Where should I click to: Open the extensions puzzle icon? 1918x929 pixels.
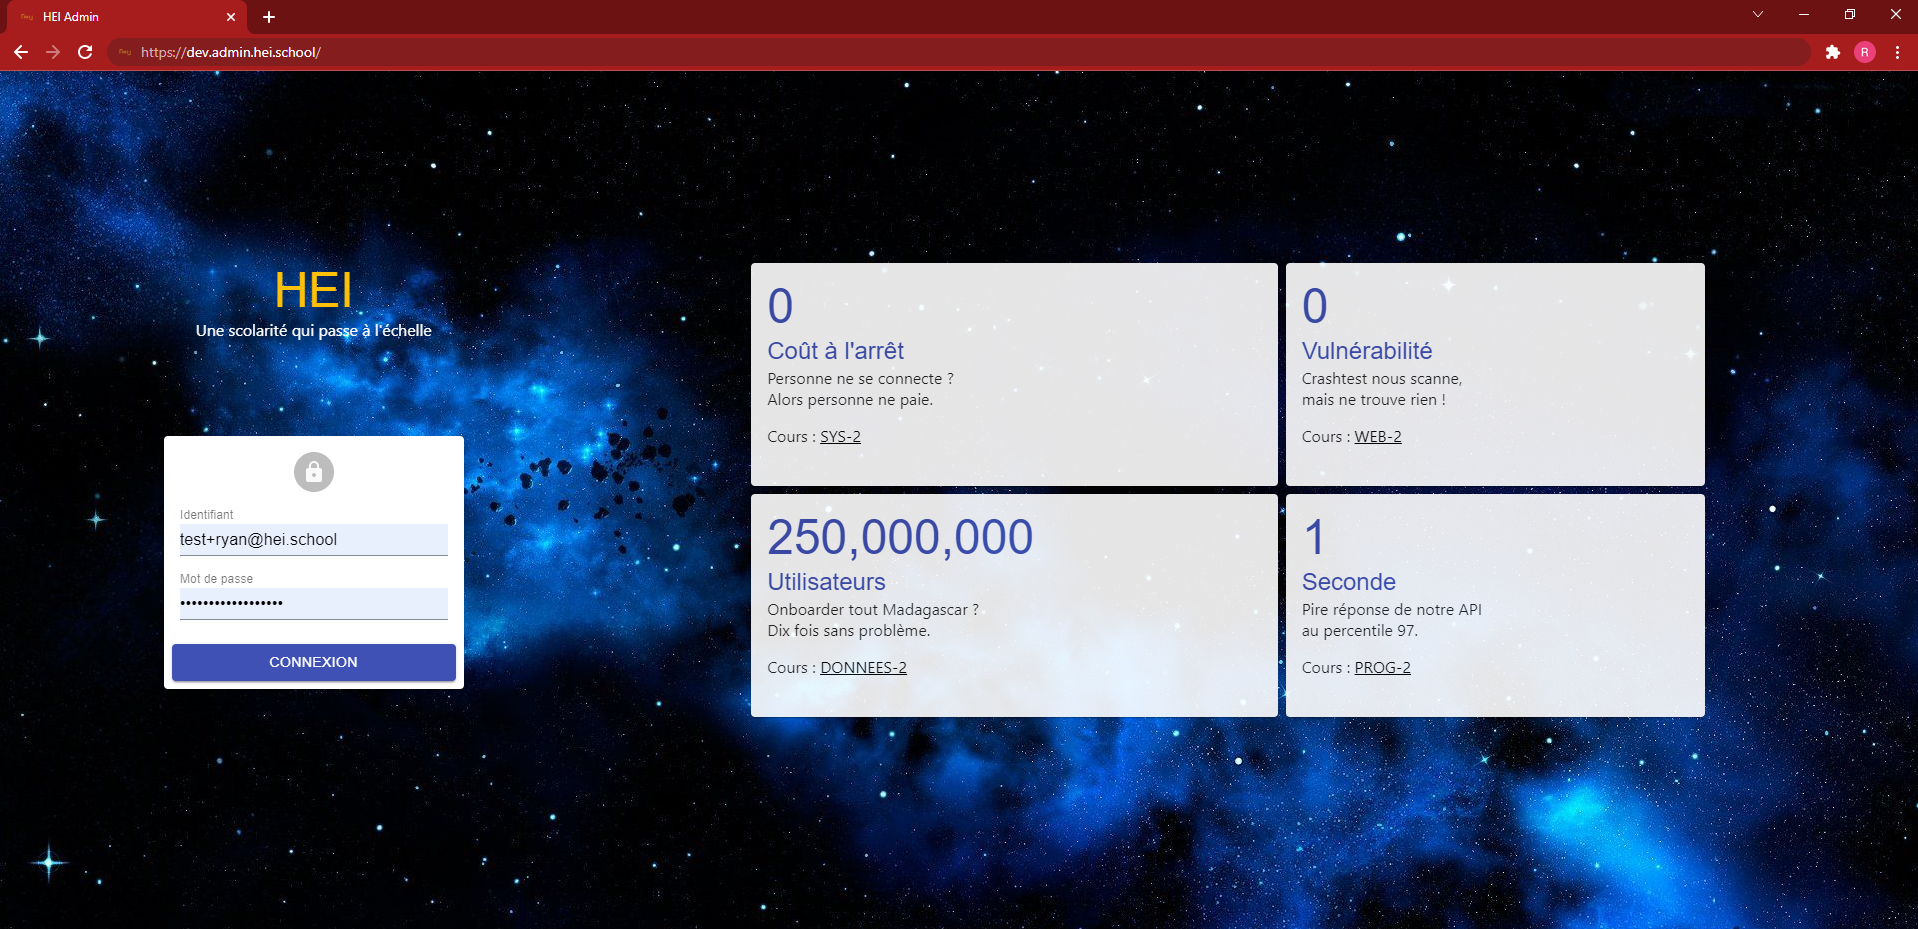1832,52
